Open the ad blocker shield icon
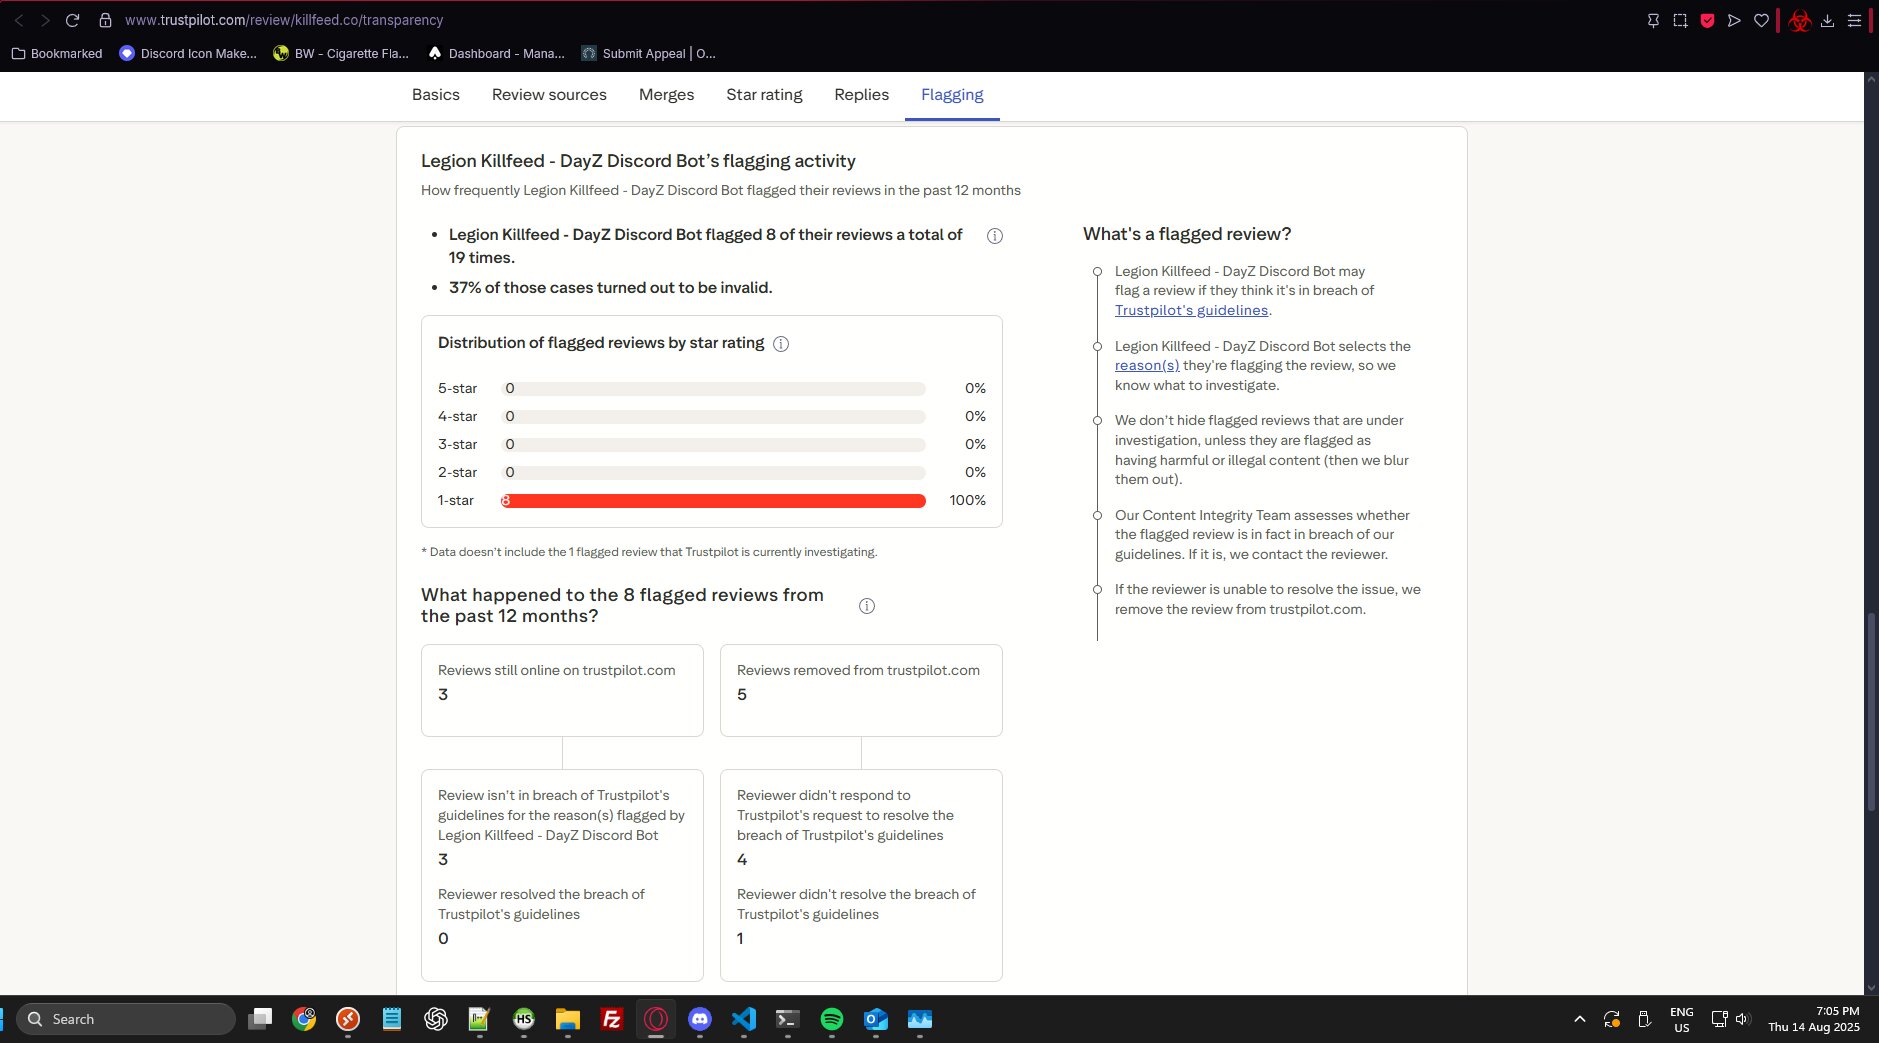 (x=1707, y=20)
